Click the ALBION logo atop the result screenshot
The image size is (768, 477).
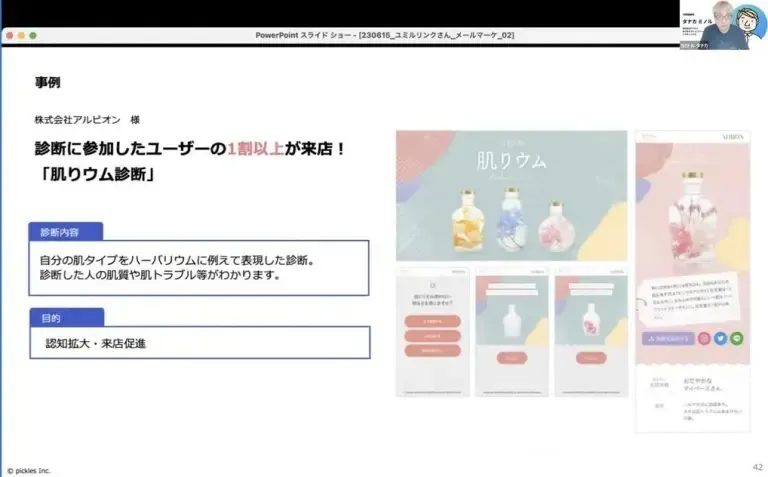733,137
